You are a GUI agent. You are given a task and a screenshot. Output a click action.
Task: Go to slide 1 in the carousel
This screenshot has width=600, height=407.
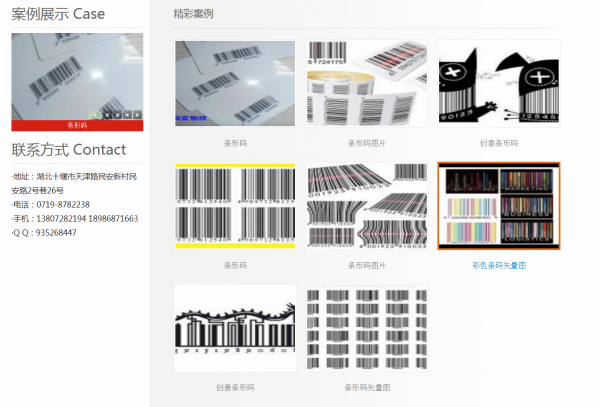93,115
